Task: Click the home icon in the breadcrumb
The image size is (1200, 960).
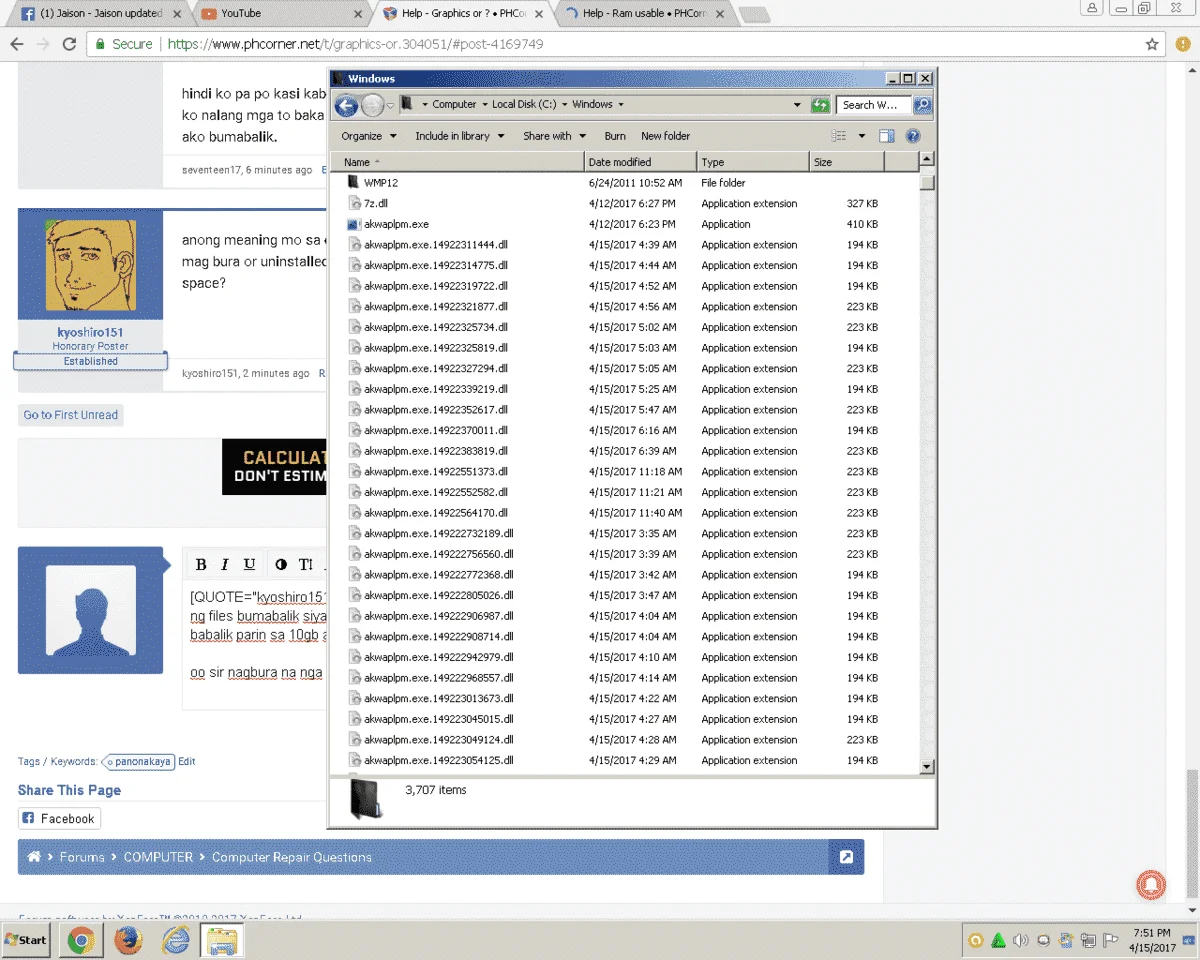Action: (34, 857)
